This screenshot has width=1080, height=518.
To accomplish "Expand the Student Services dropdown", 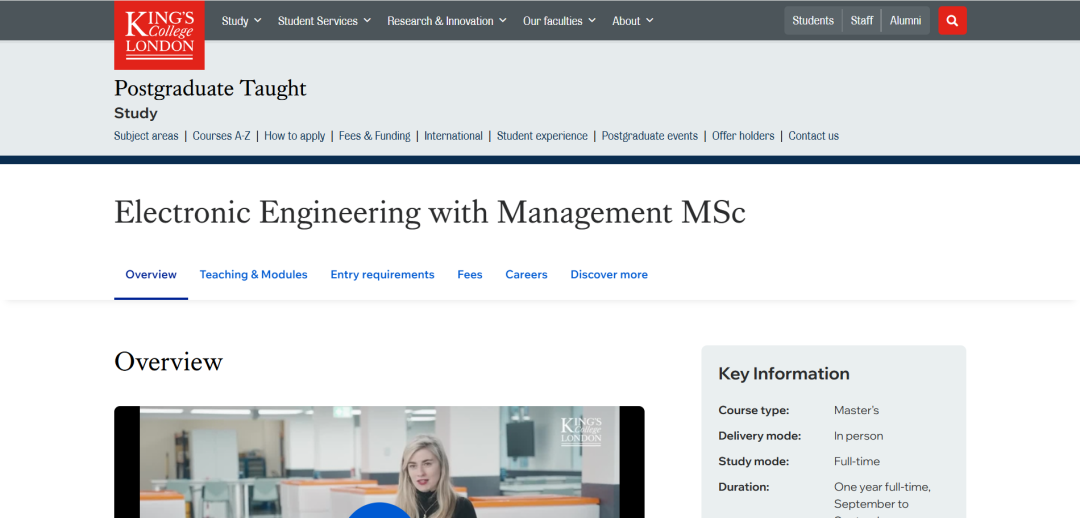I will pos(324,21).
